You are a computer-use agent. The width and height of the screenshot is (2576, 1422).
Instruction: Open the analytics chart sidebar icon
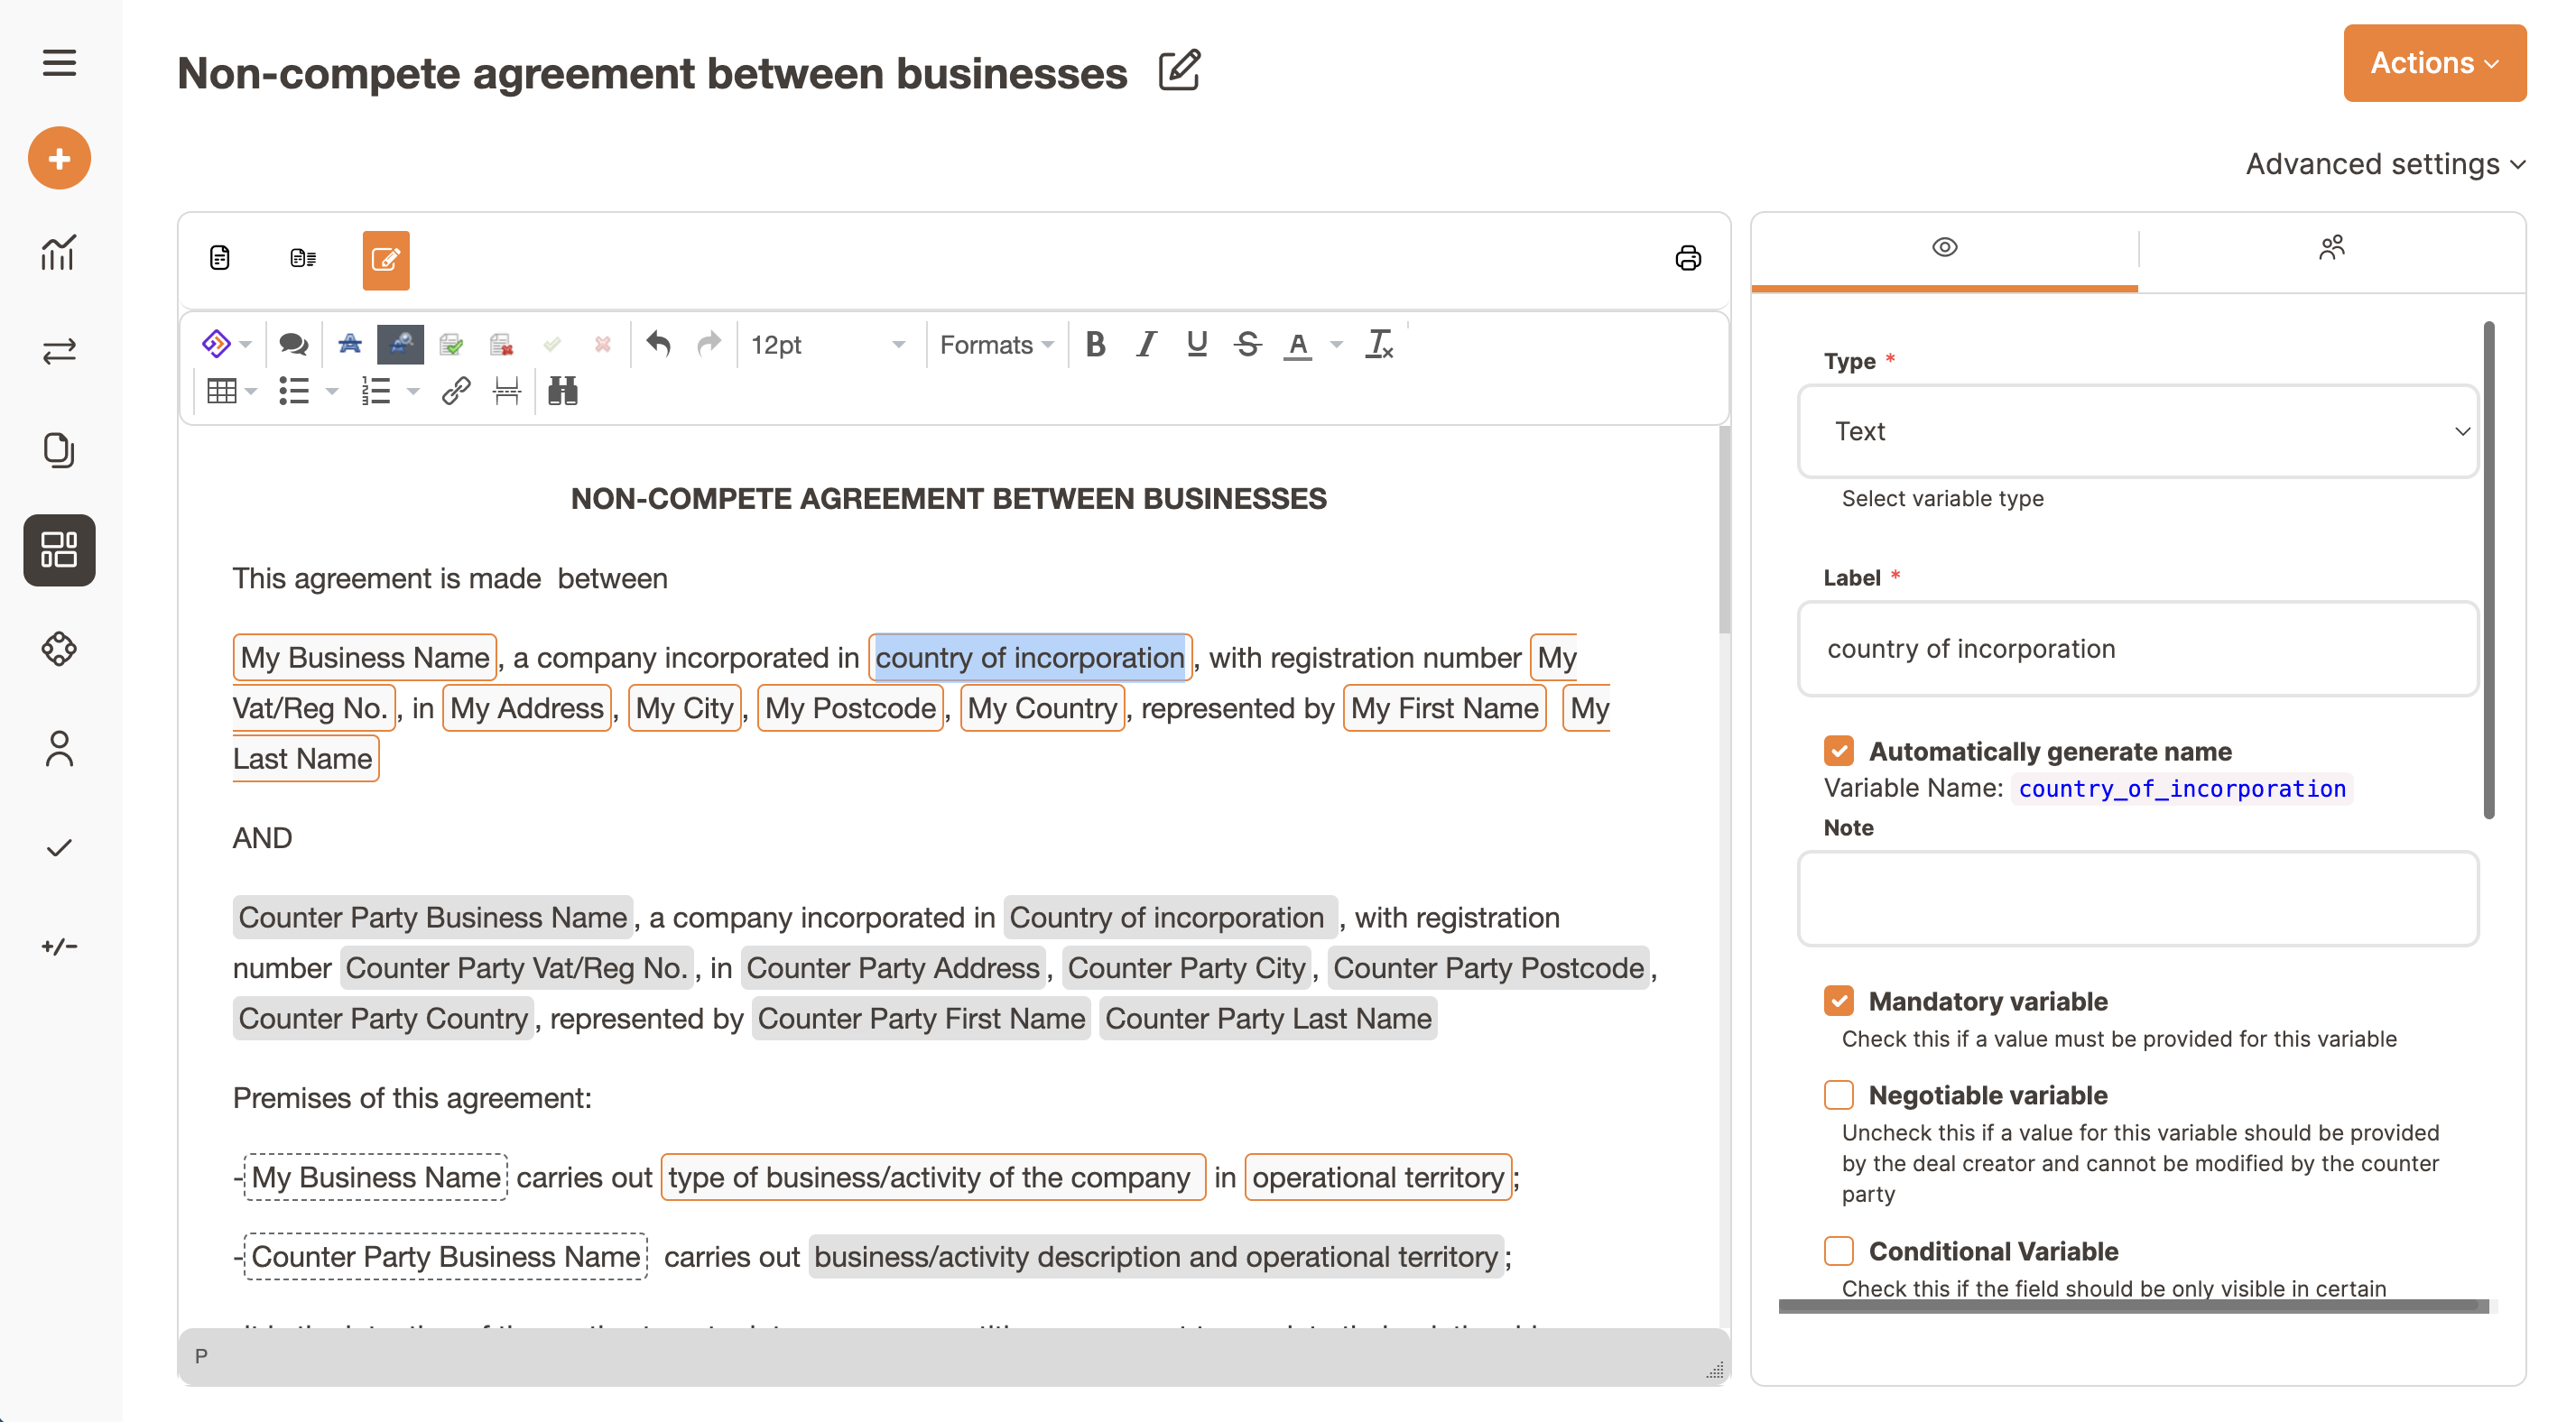[59, 252]
